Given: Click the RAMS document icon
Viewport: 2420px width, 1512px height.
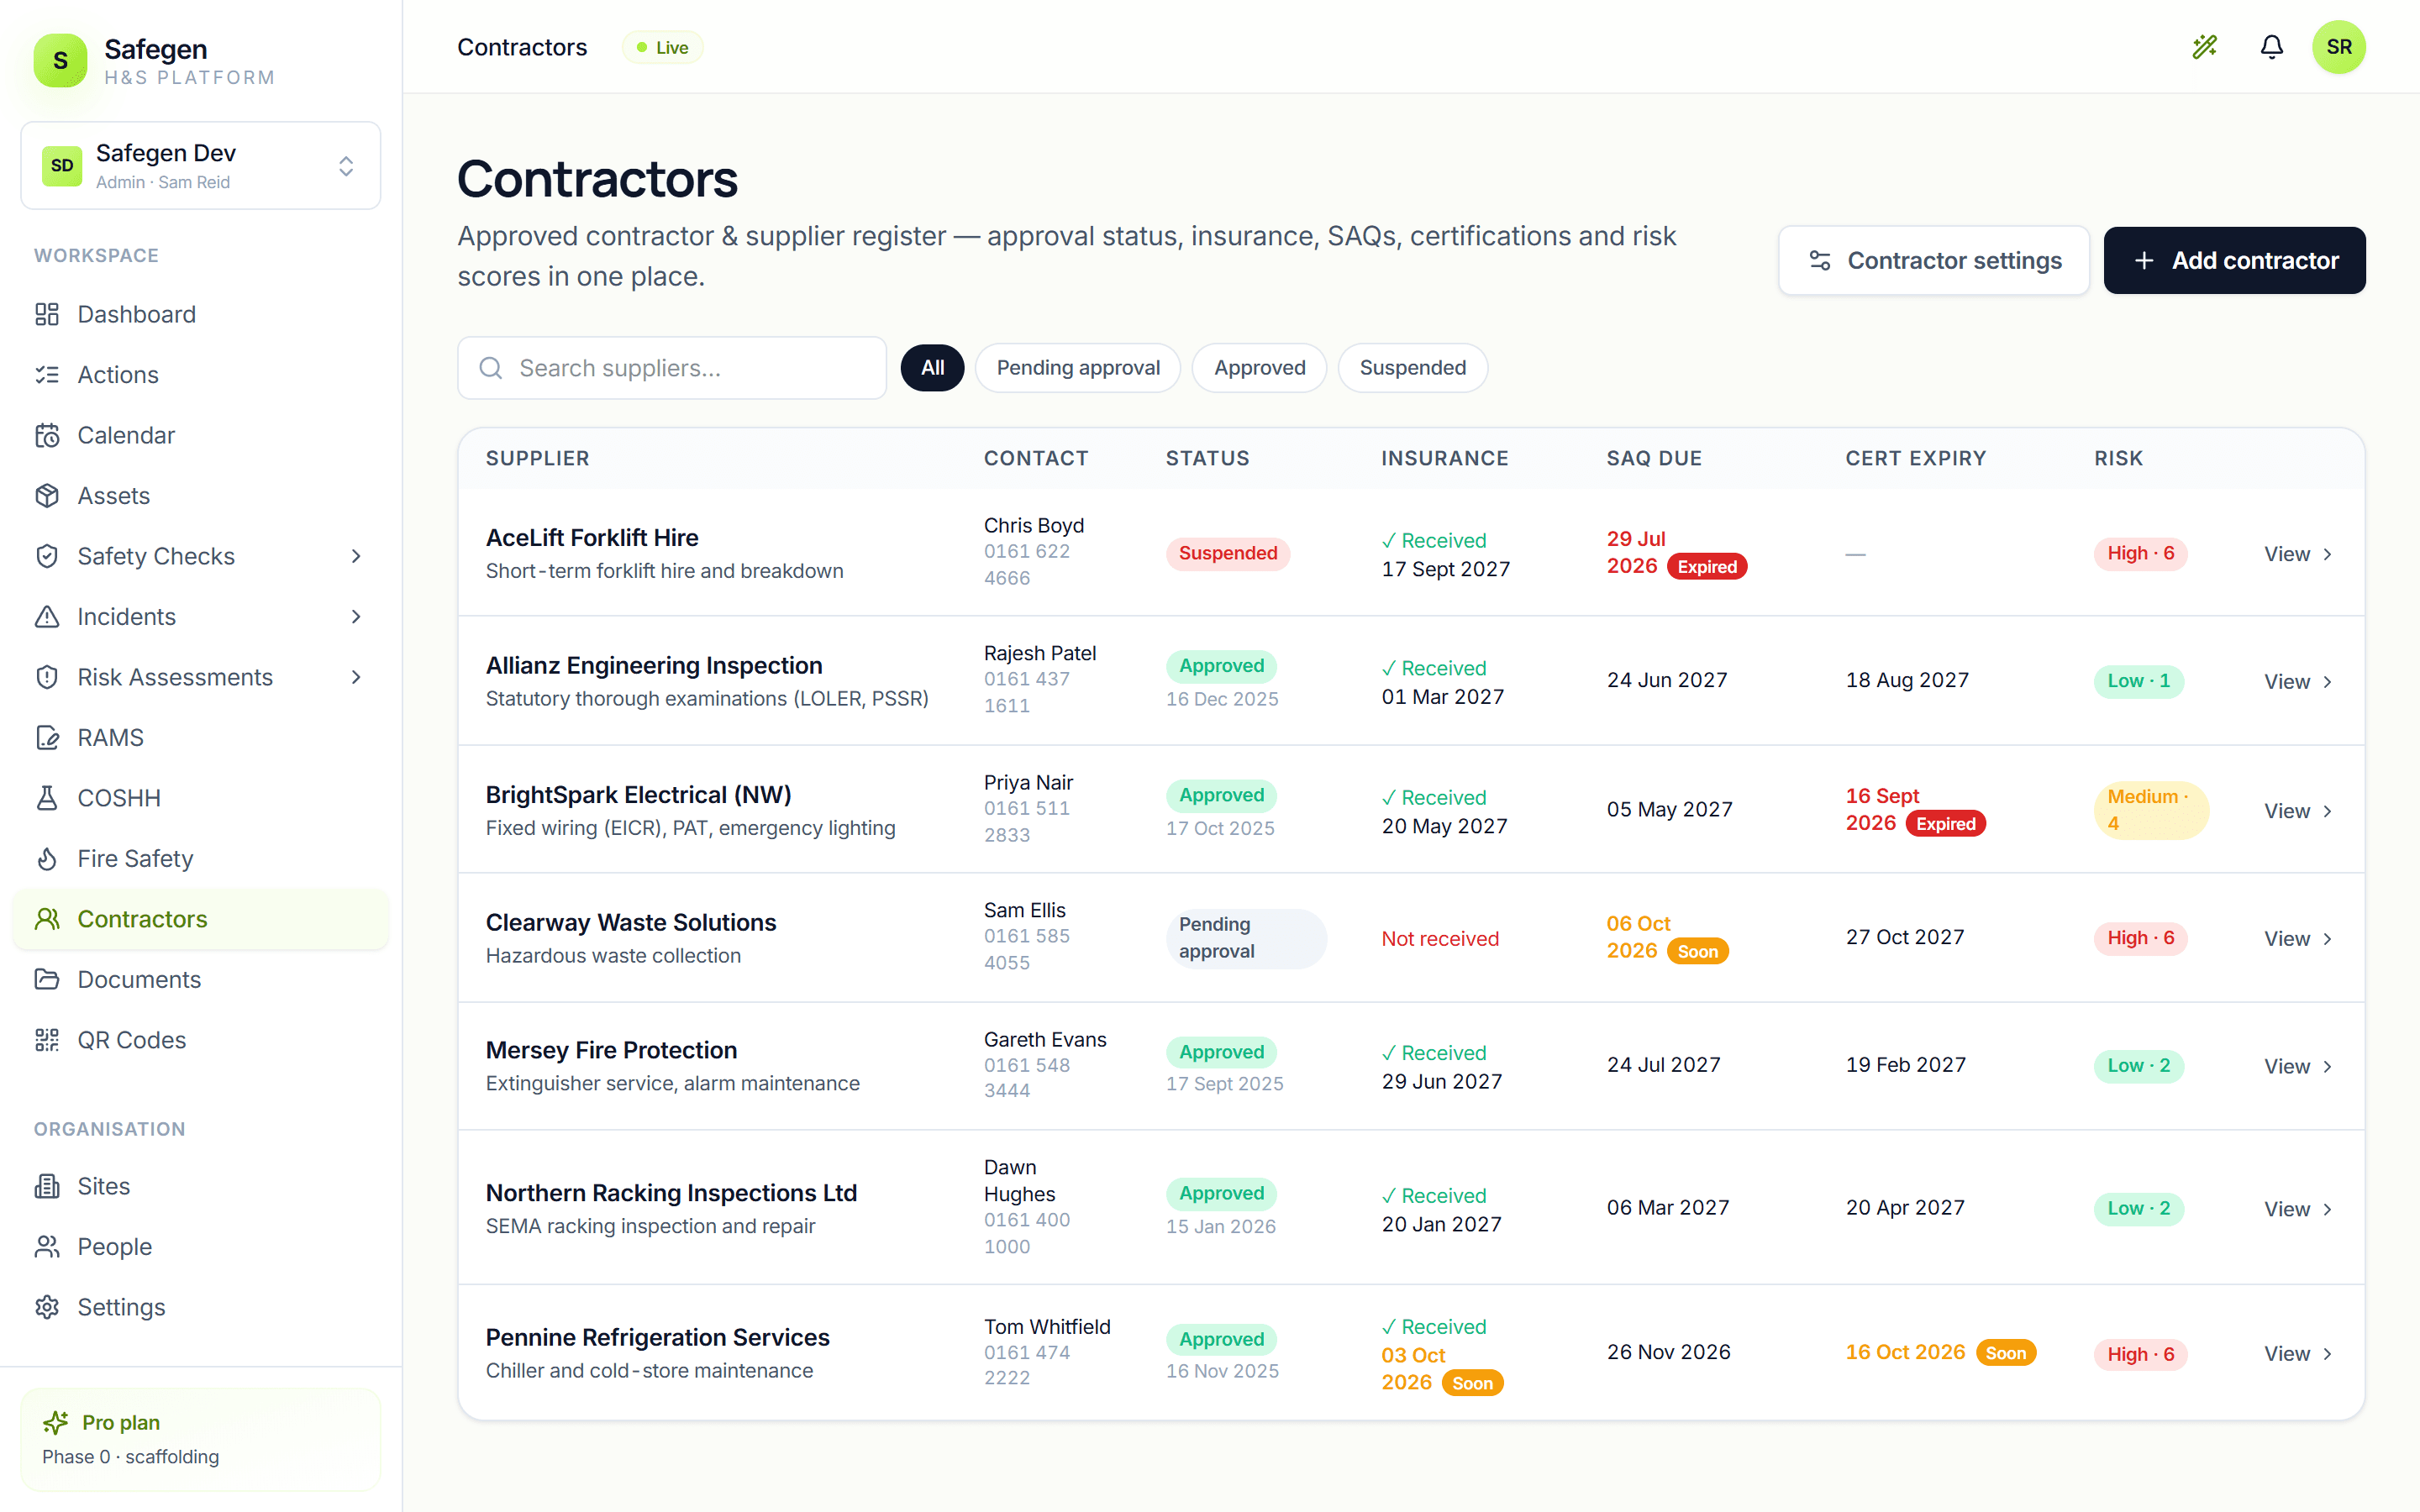Looking at the screenshot, I should (x=47, y=738).
